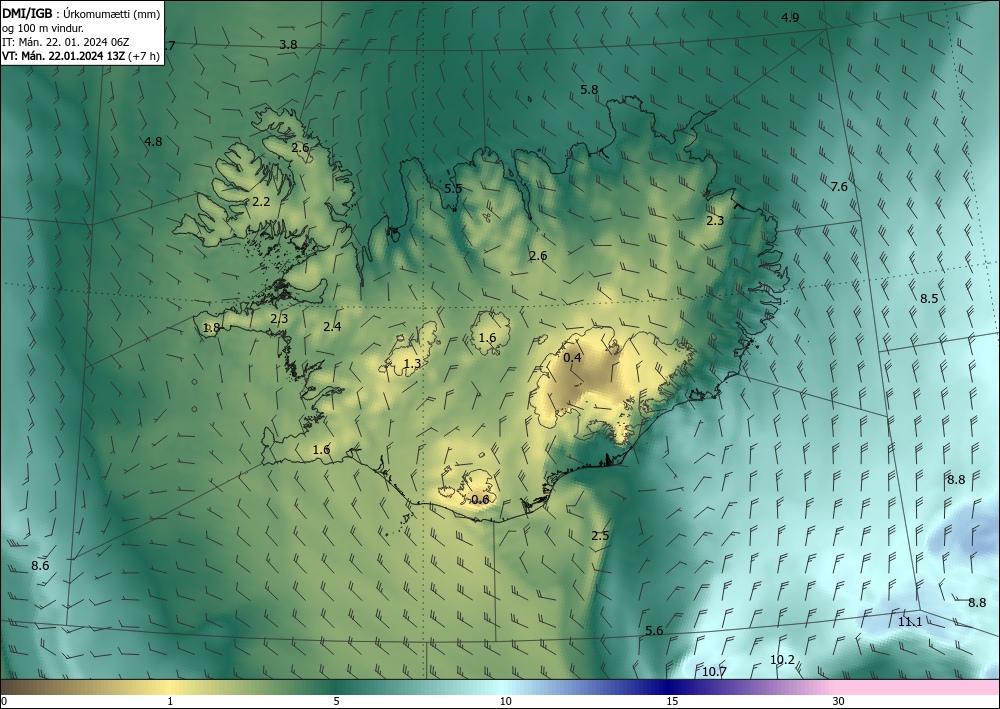Click the 11.1 value in the southeast corner
Image resolution: width=1000 pixels, height=709 pixels.
coord(910,622)
